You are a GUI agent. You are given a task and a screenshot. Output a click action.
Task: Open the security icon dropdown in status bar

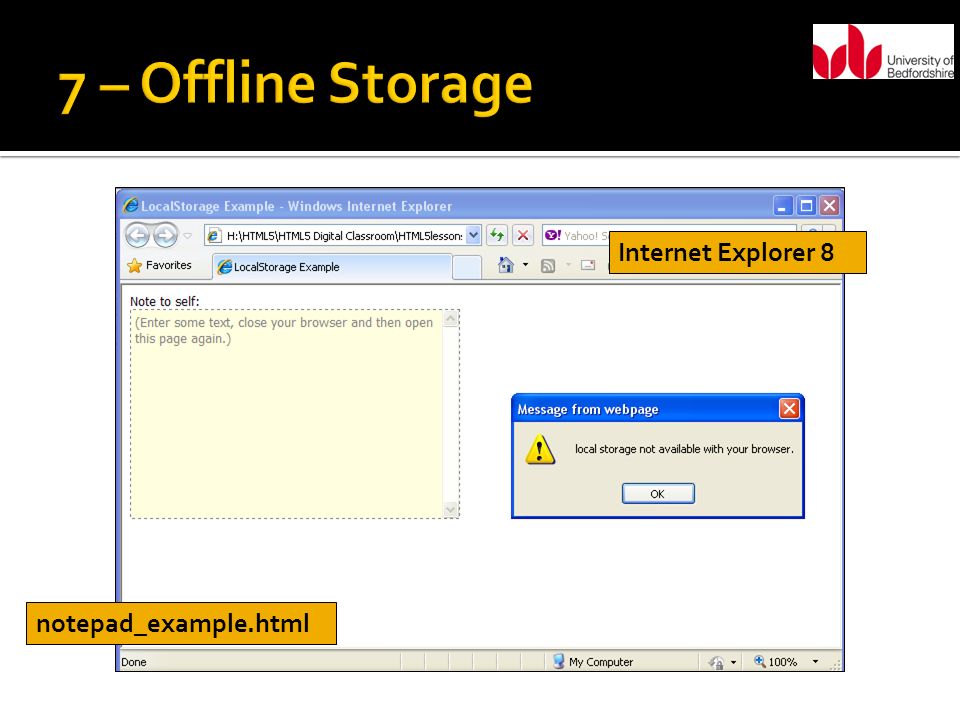733,662
